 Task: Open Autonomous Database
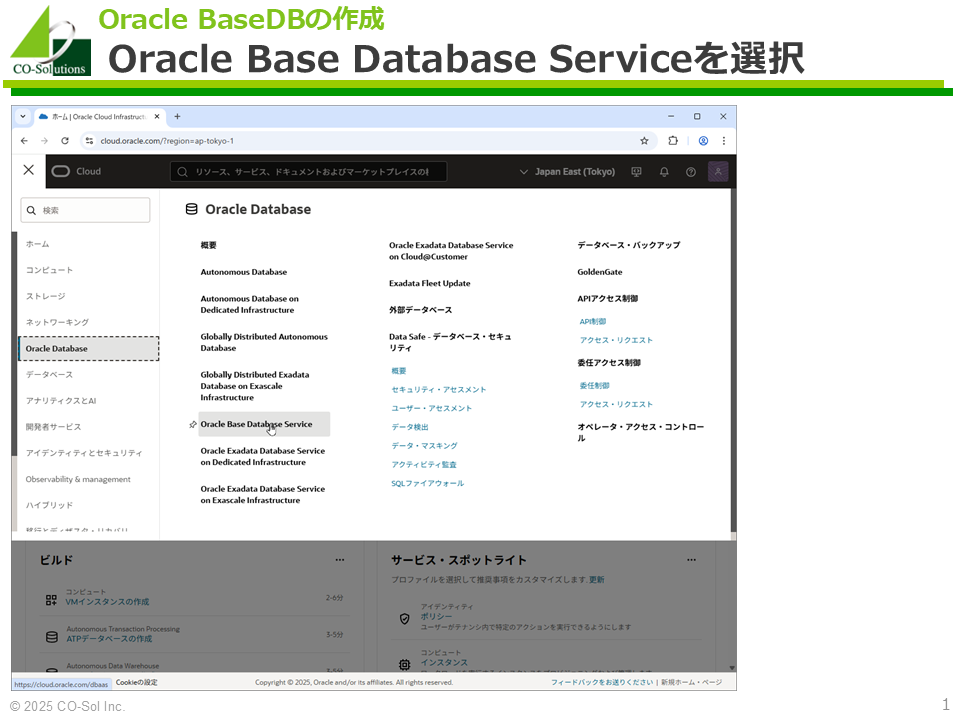point(244,272)
